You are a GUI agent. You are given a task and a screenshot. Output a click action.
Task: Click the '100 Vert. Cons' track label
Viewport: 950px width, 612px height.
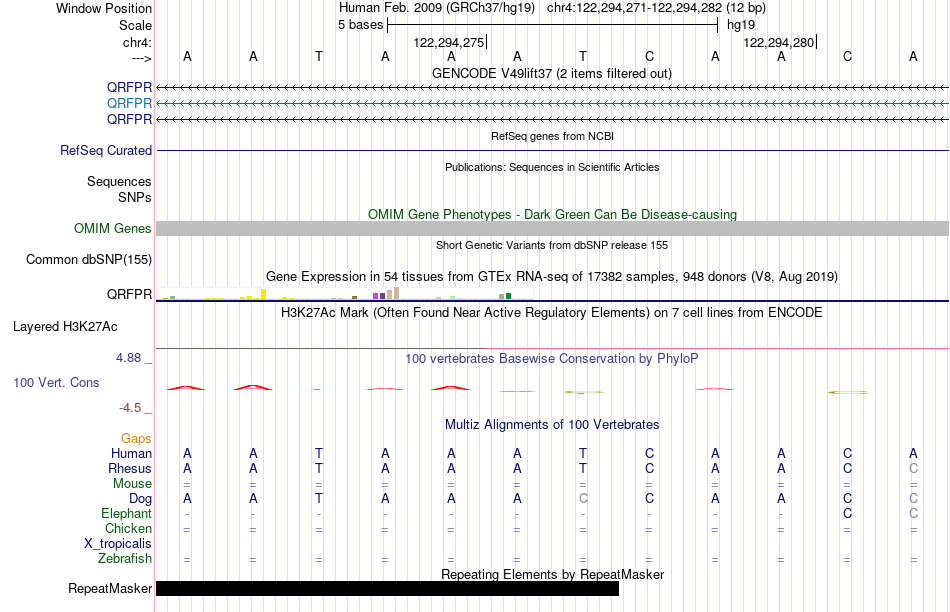(x=56, y=382)
